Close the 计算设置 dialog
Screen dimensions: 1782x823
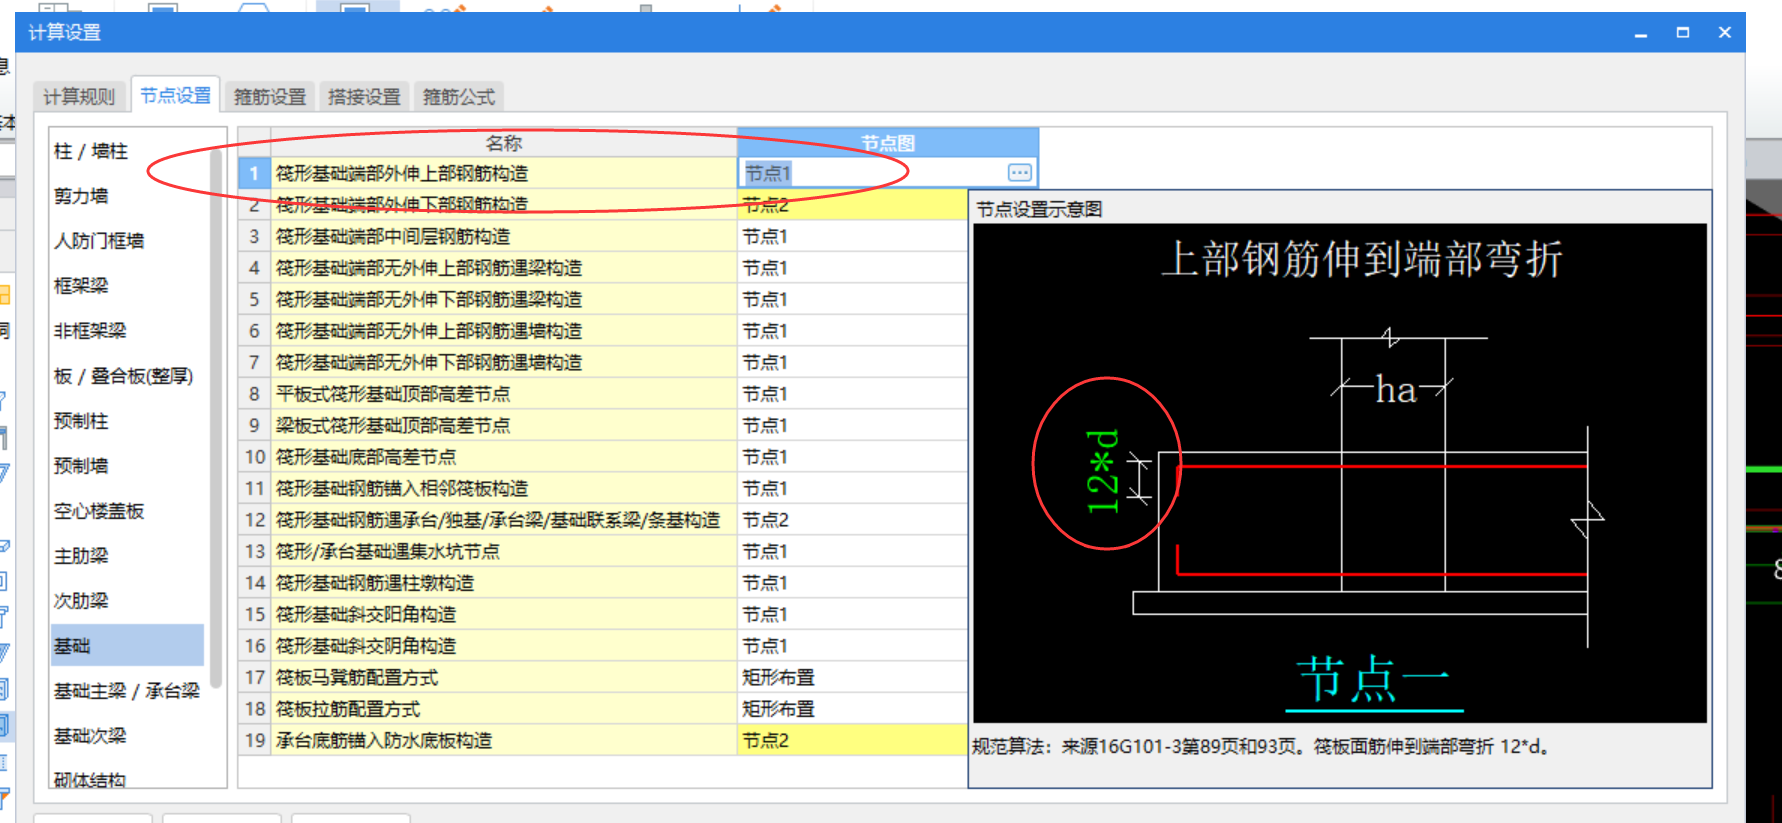pyautogui.click(x=1725, y=33)
